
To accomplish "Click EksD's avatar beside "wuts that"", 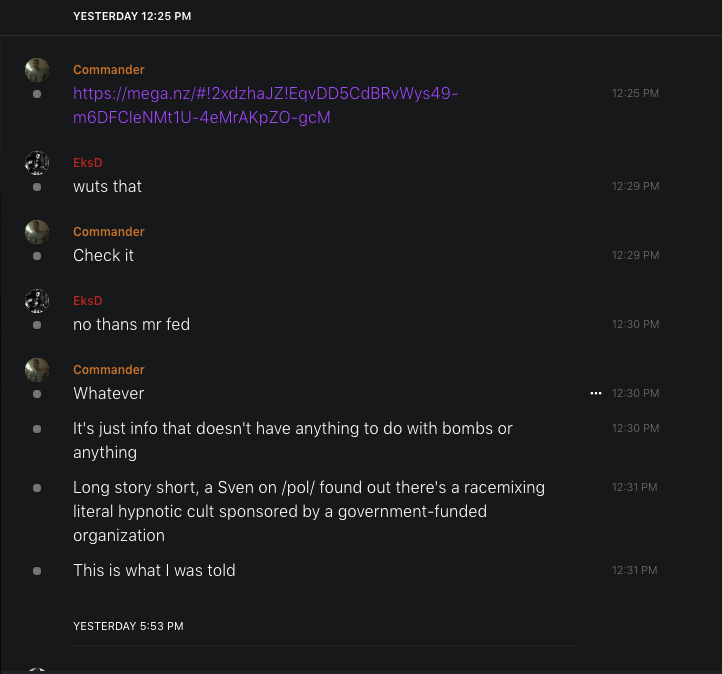I will click(x=37, y=163).
